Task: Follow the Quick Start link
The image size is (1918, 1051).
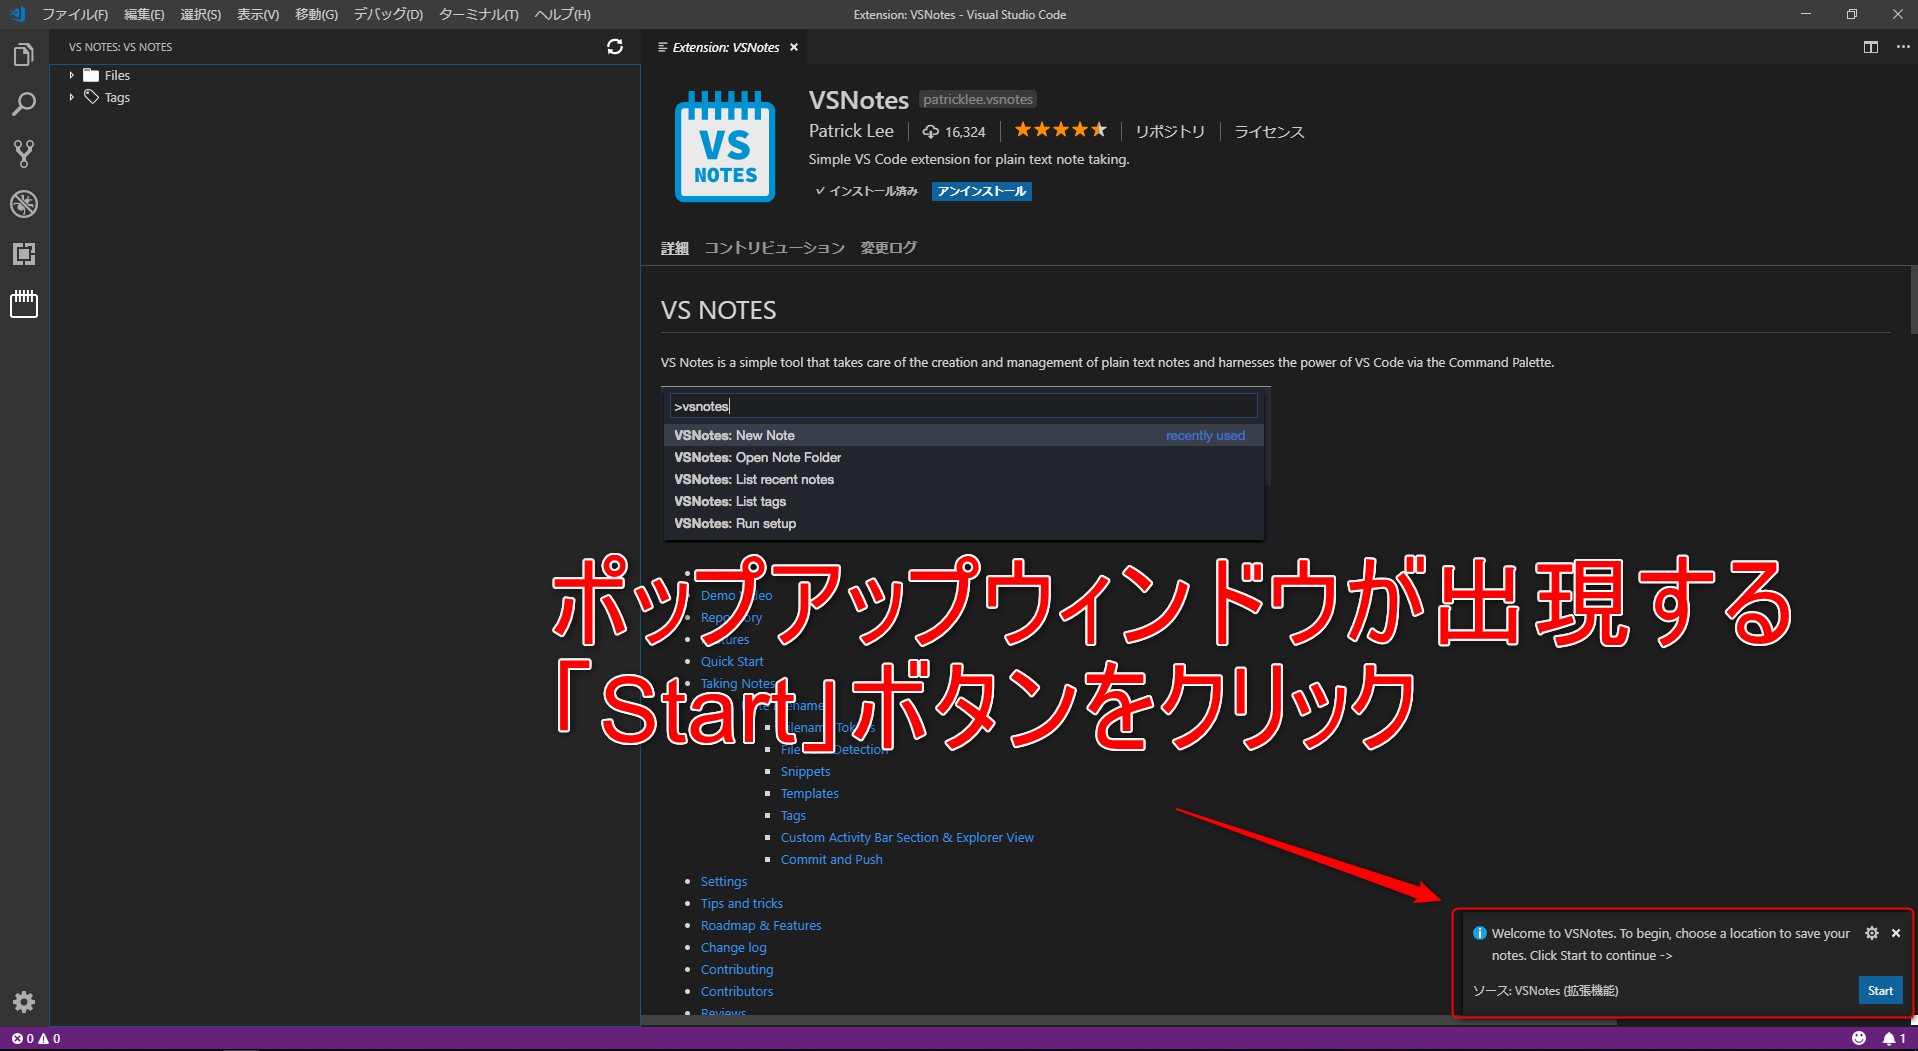Action: pyautogui.click(x=732, y=662)
